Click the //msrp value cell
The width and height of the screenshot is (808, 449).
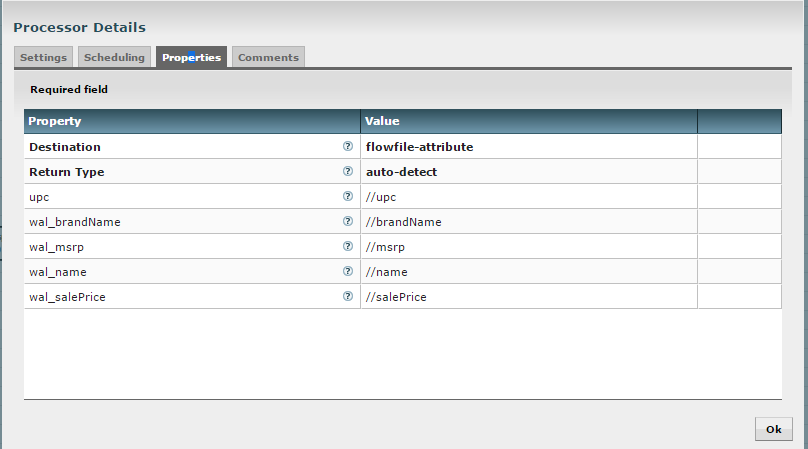pos(528,247)
